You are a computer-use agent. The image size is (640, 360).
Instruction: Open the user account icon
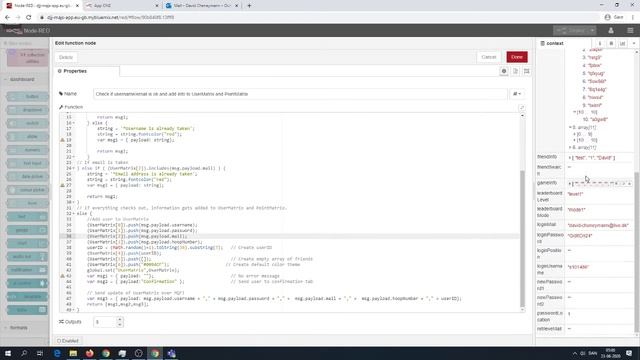(611, 31)
